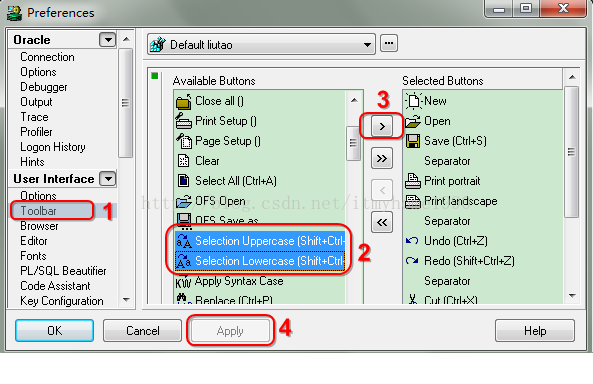Click the Cancel button
The width and height of the screenshot is (593, 384).
pos(143,331)
